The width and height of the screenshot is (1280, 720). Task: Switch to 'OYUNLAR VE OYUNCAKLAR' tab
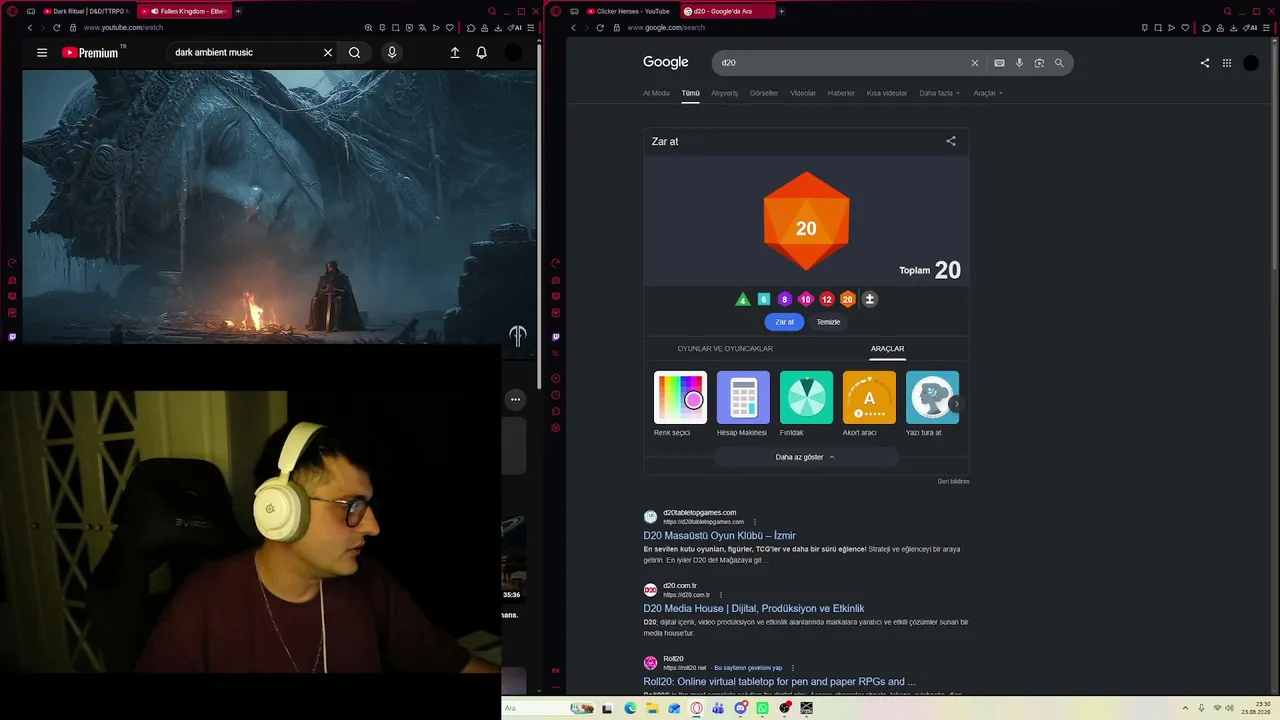click(725, 349)
